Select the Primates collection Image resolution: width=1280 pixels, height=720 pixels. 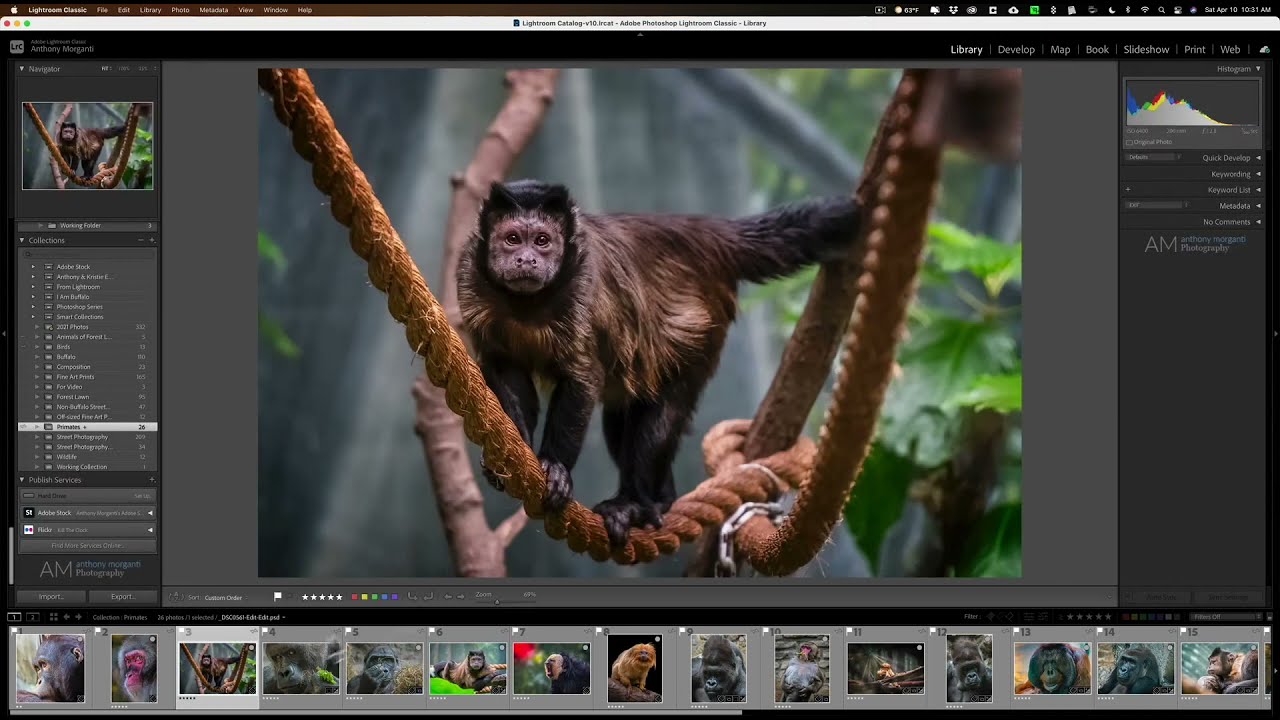[x=88, y=427]
